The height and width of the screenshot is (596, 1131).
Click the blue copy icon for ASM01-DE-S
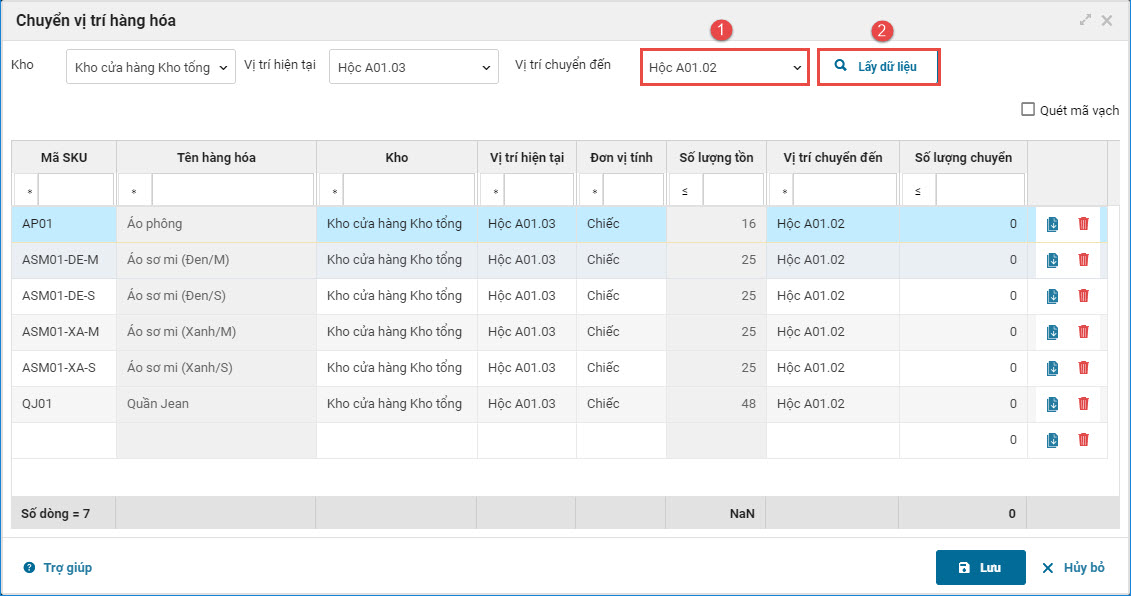point(1052,296)
